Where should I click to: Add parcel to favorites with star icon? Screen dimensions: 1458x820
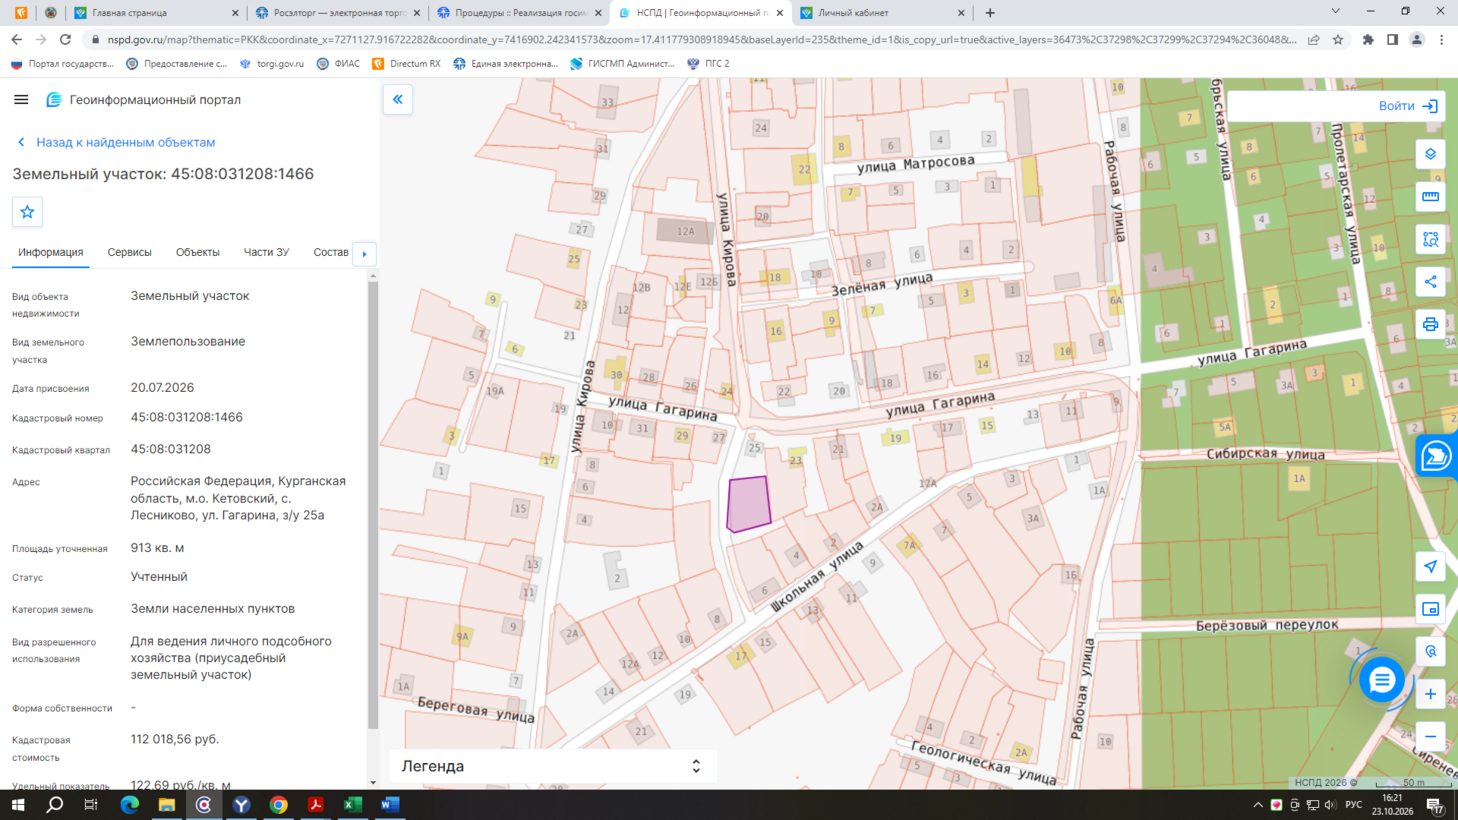click(x=27, y=212)
